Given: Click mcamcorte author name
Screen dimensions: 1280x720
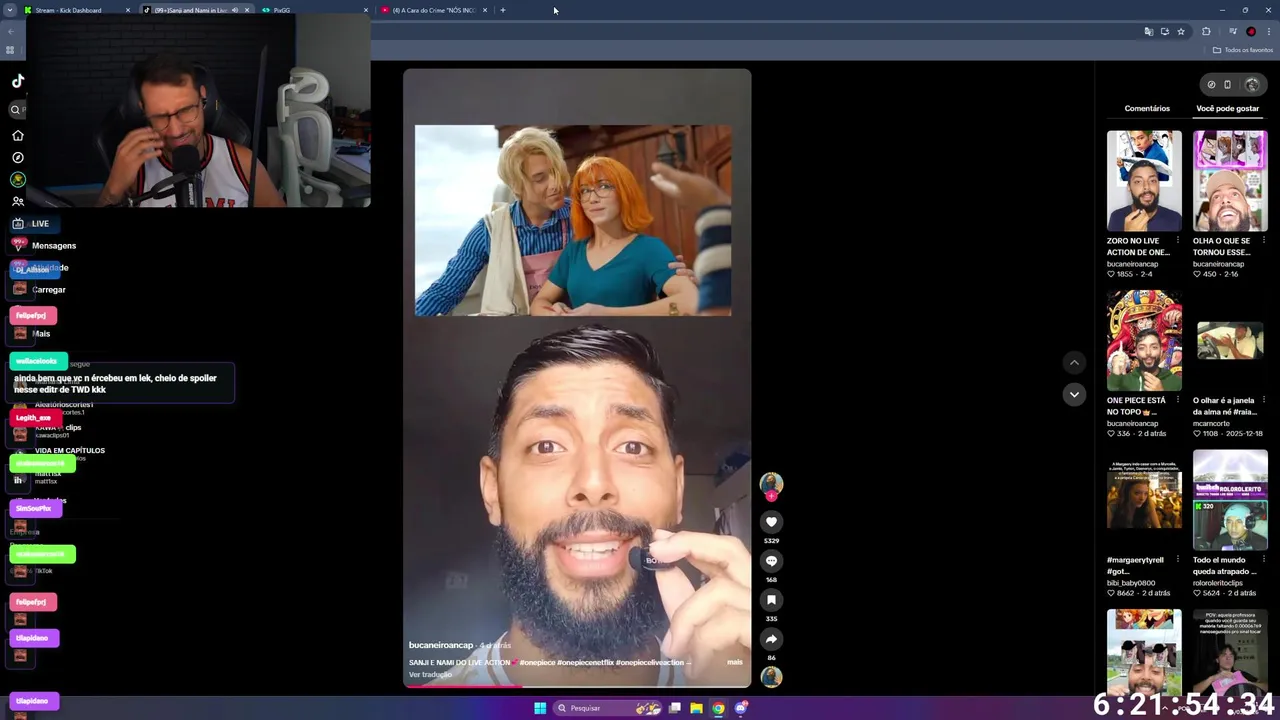Looking at the screenshot, I should (1211, 423).
